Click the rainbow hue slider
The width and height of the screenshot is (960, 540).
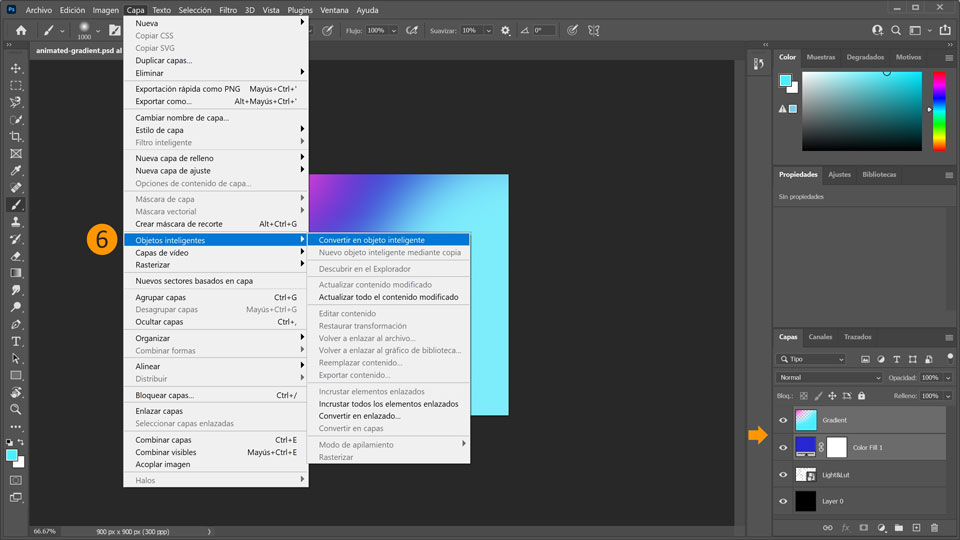tap(939, 112)
